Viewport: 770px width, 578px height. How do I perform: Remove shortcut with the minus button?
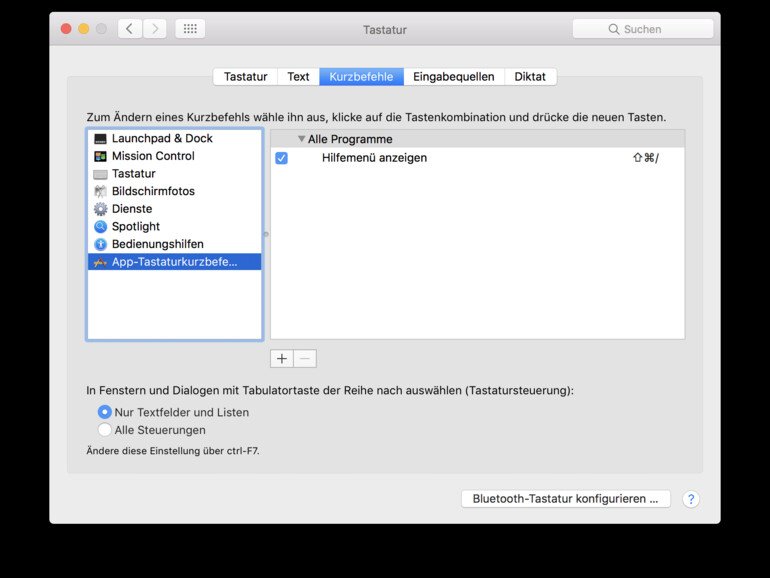pyautogui.click(x=305, y=358)
